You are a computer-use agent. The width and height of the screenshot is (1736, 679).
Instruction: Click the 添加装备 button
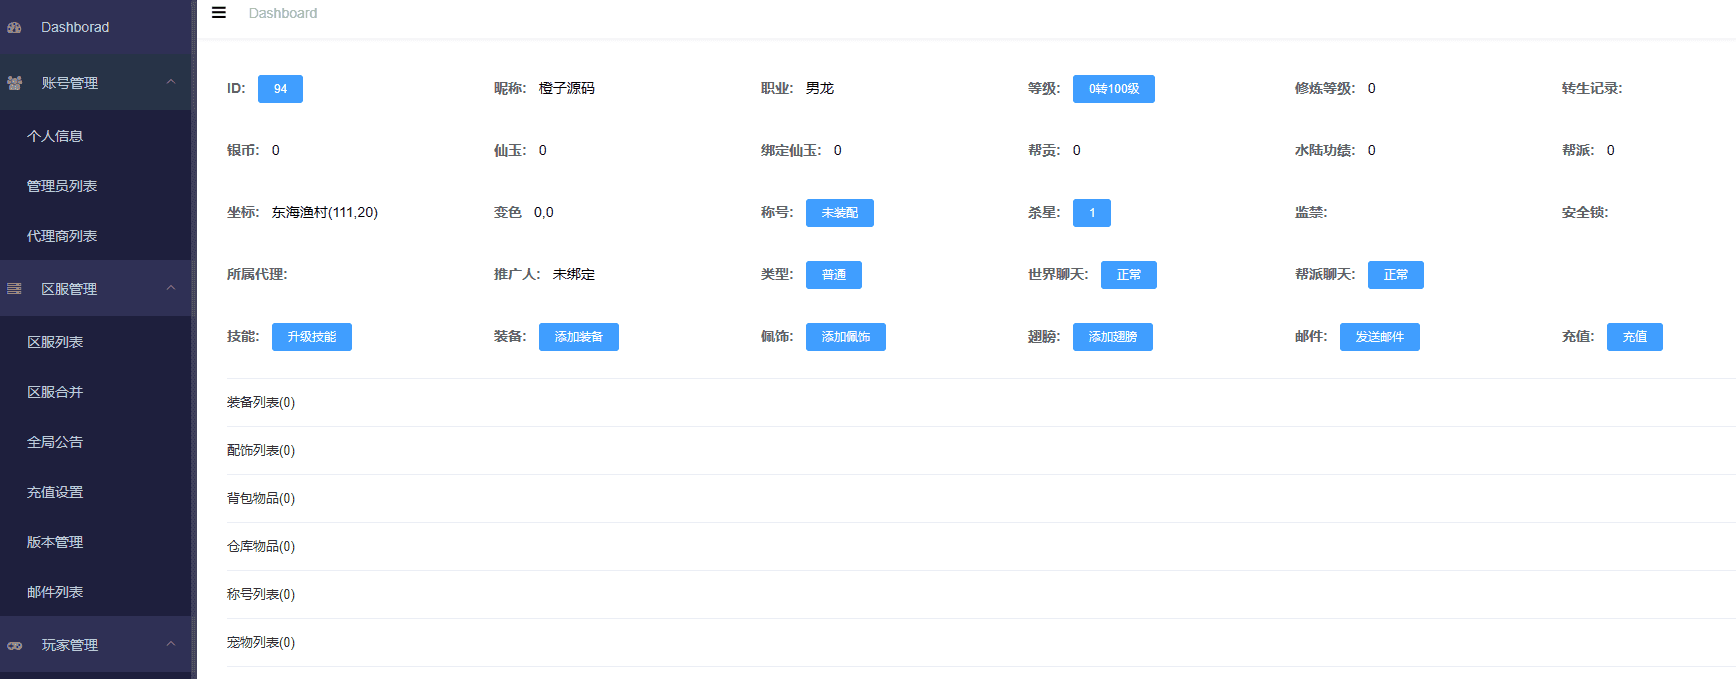(x=578, y=337)
